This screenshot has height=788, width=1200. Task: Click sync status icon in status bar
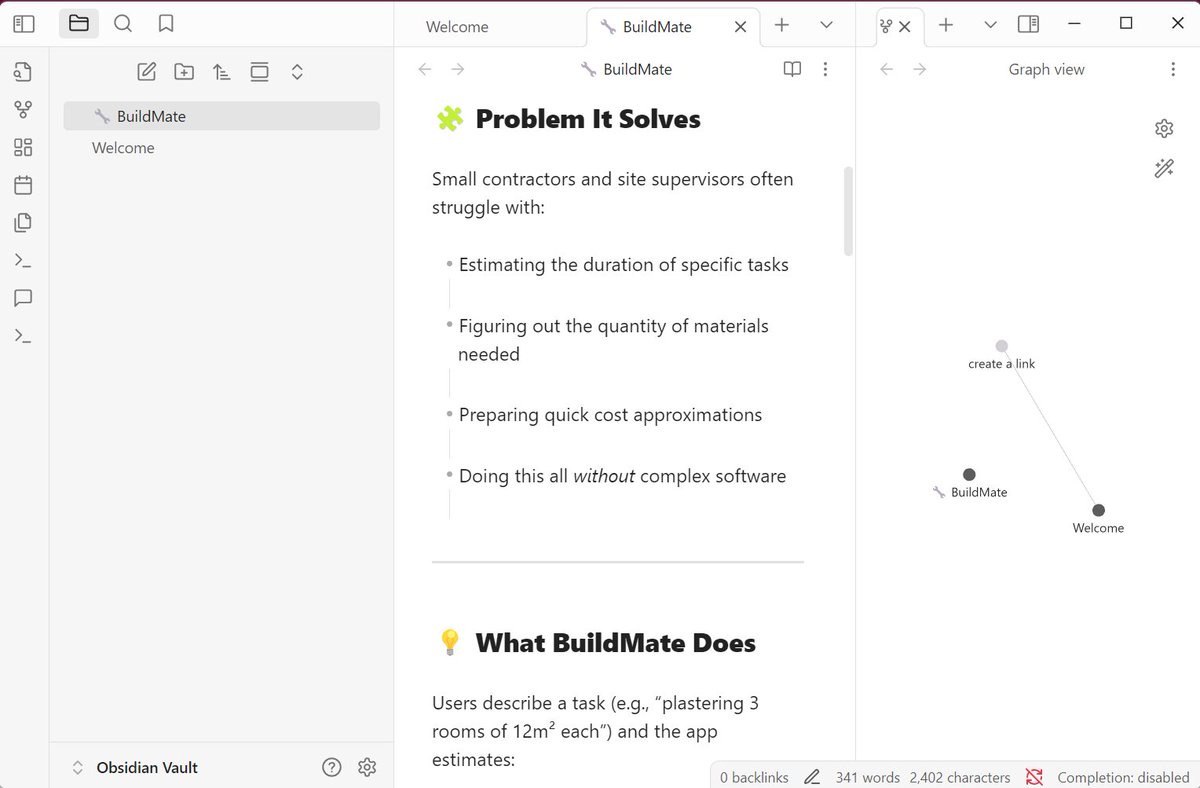pos(1034,777)
